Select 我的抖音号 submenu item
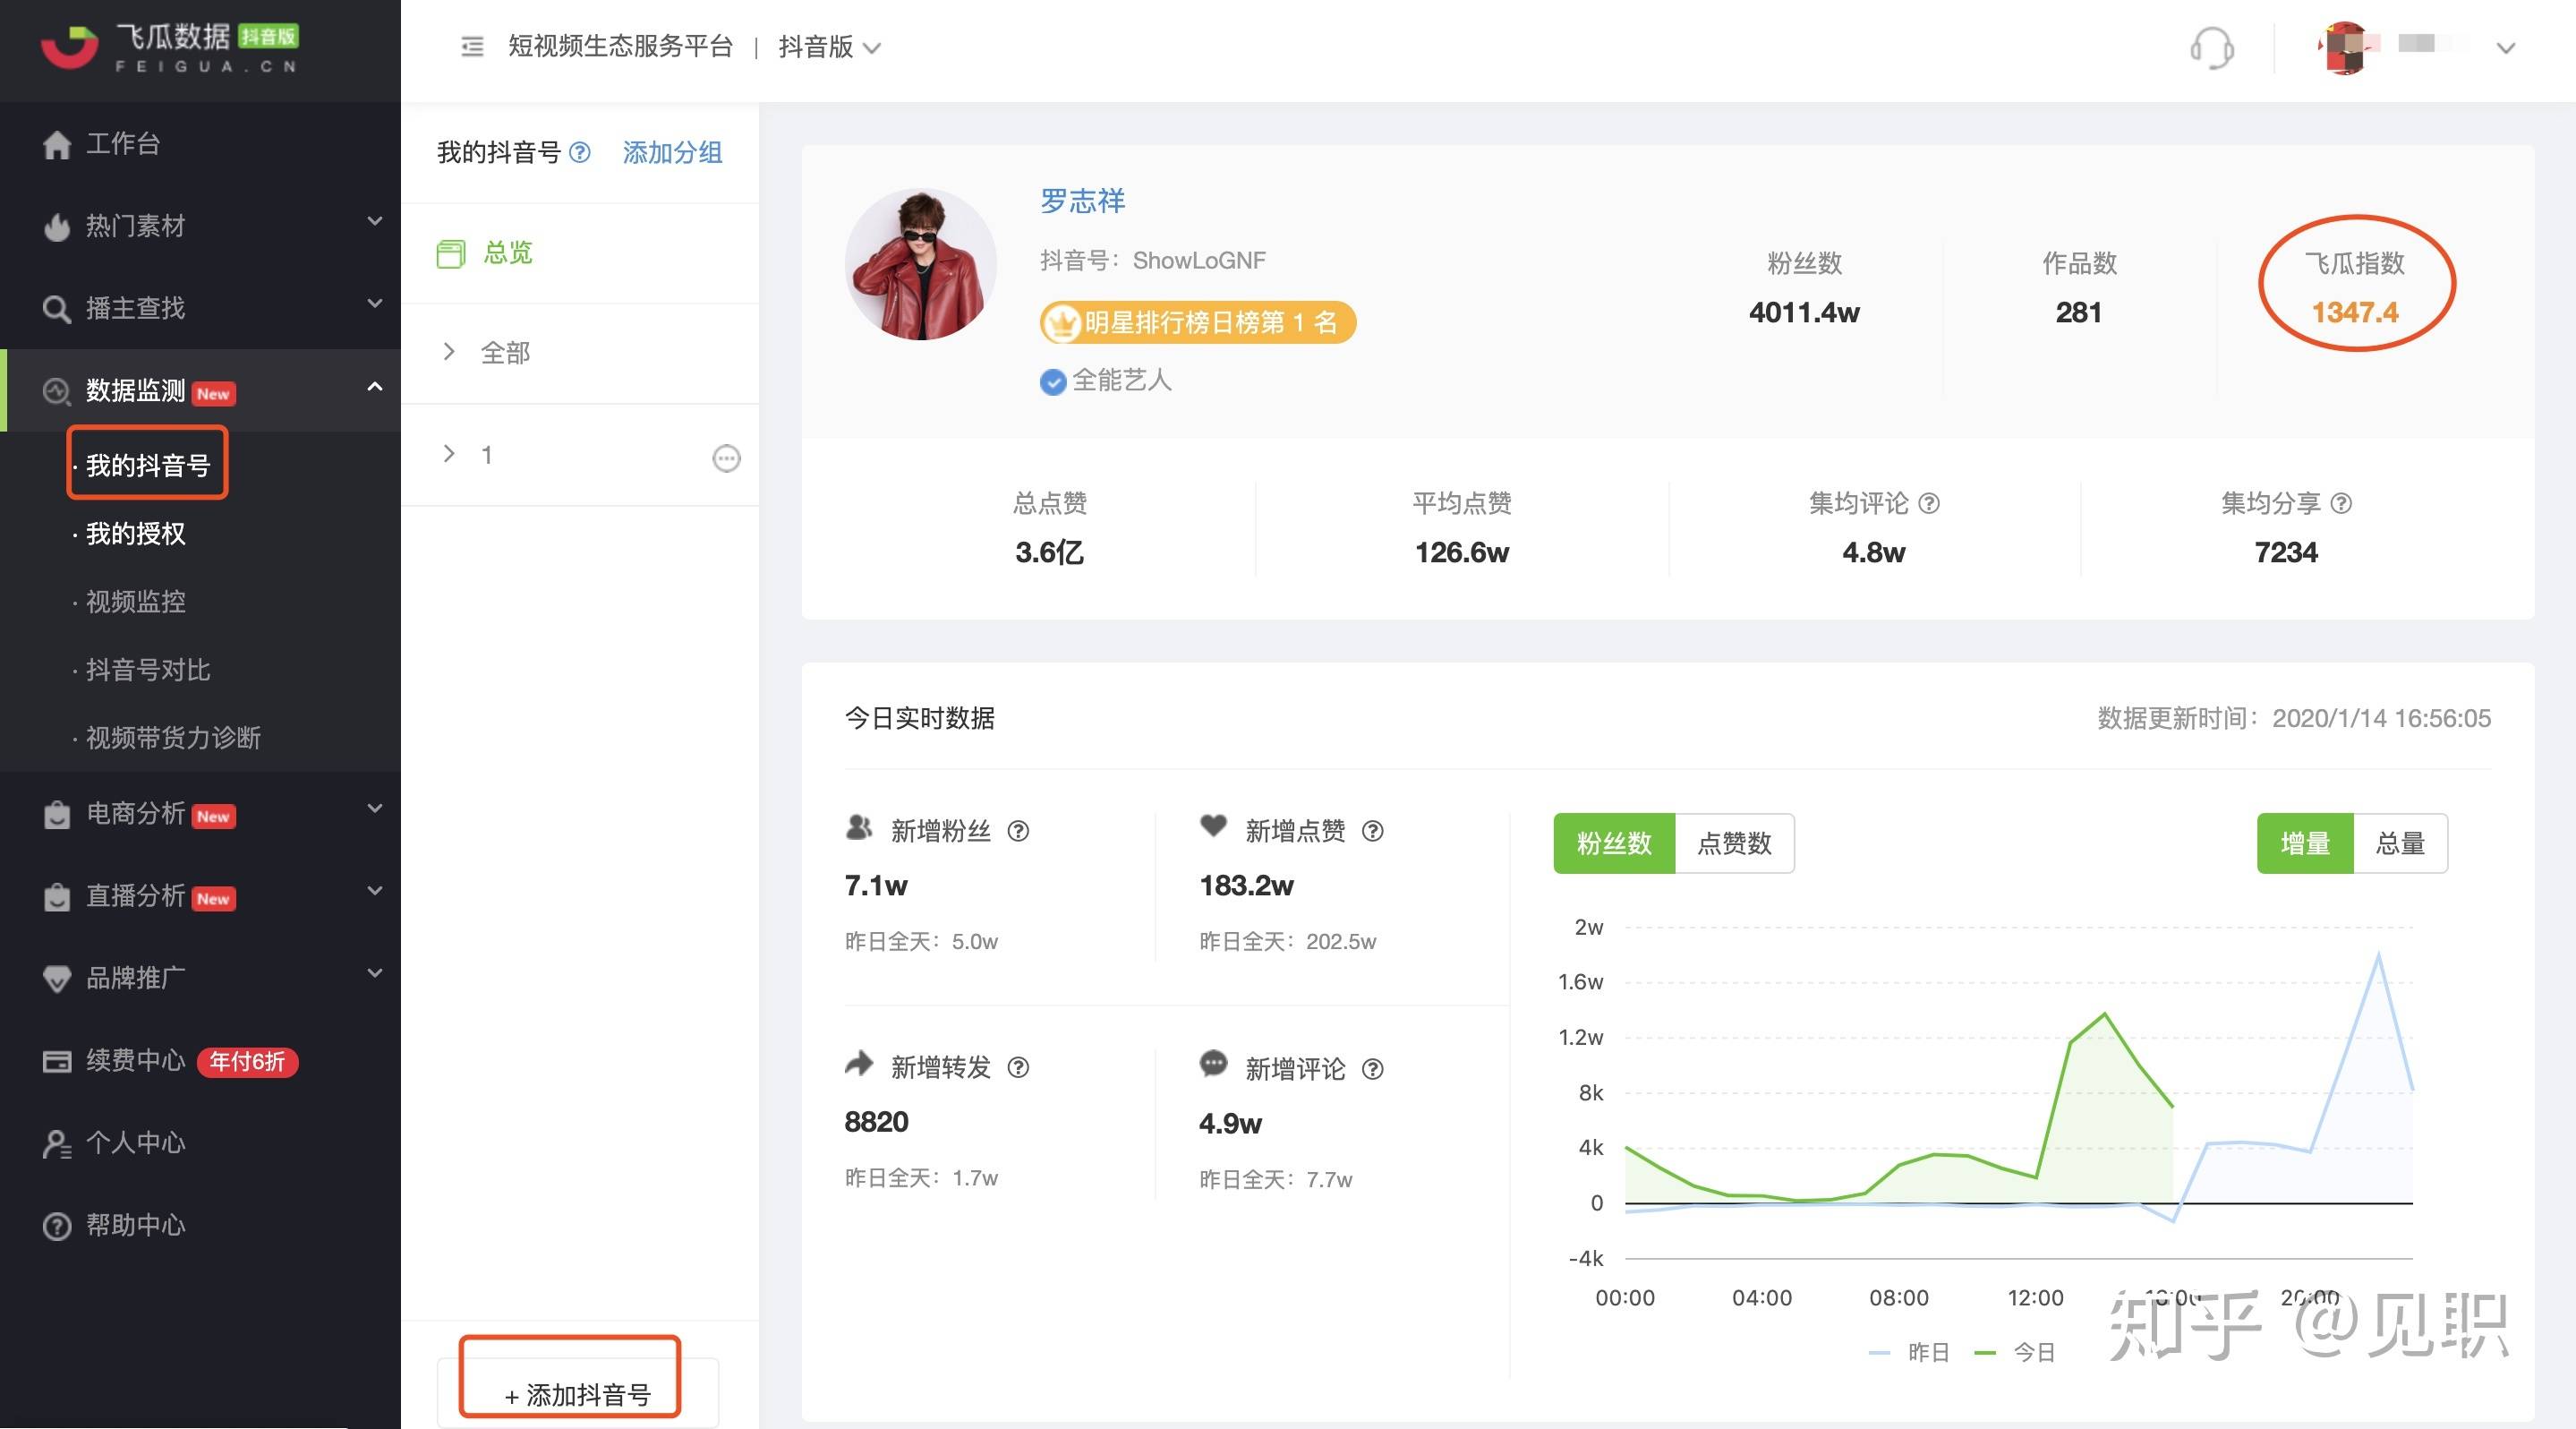The image size is (2576, 1429). (x=147, y=464)
